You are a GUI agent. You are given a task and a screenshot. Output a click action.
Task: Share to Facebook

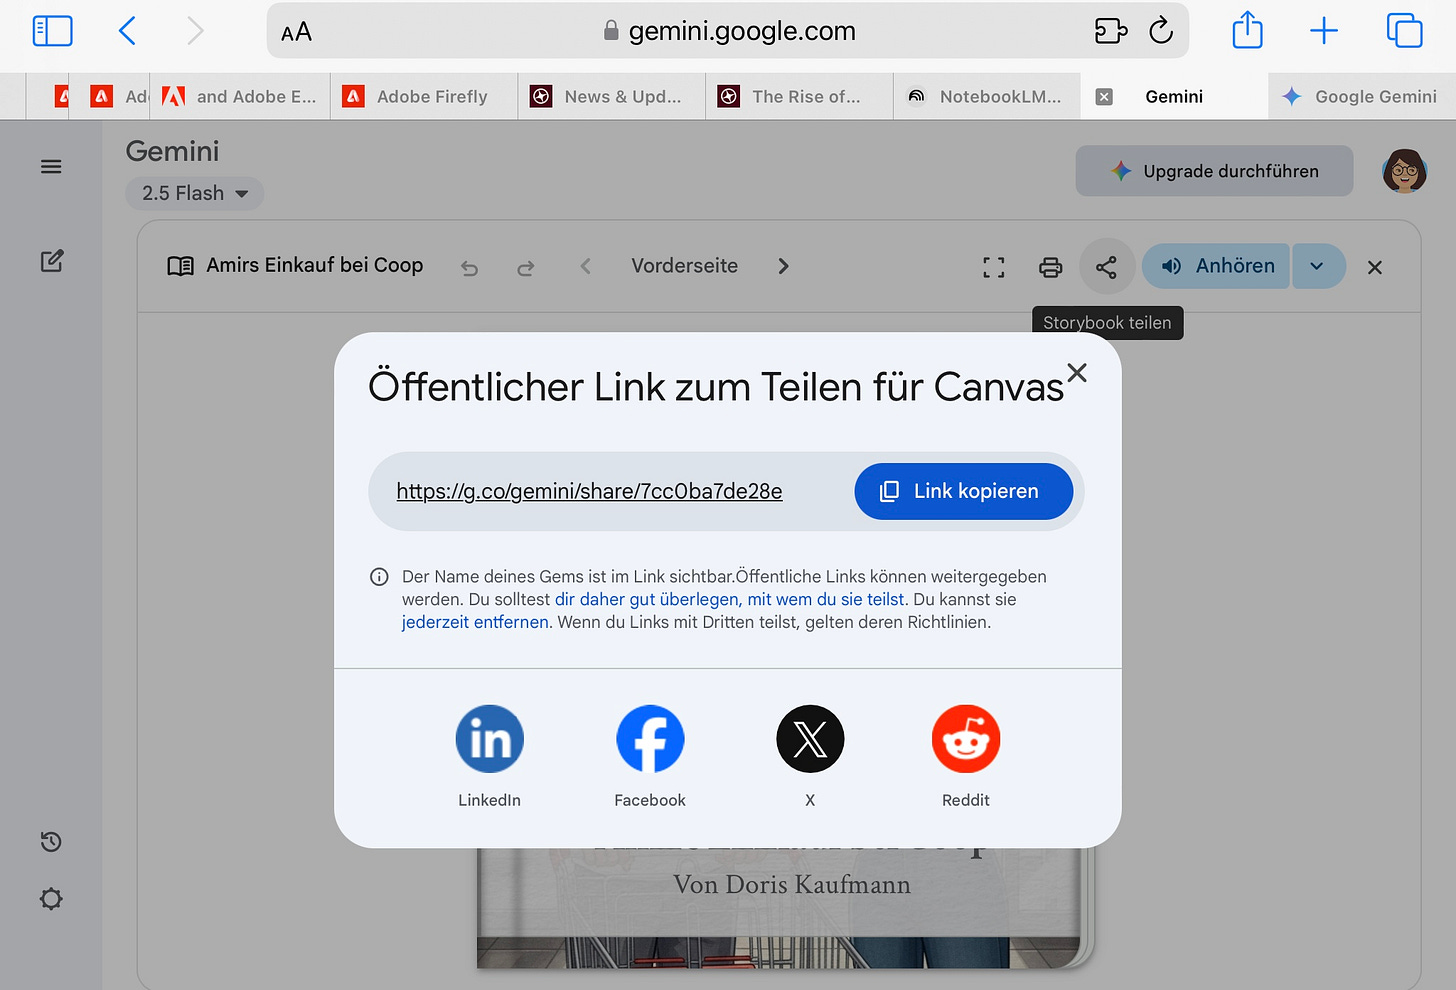(x=650, y=739)
